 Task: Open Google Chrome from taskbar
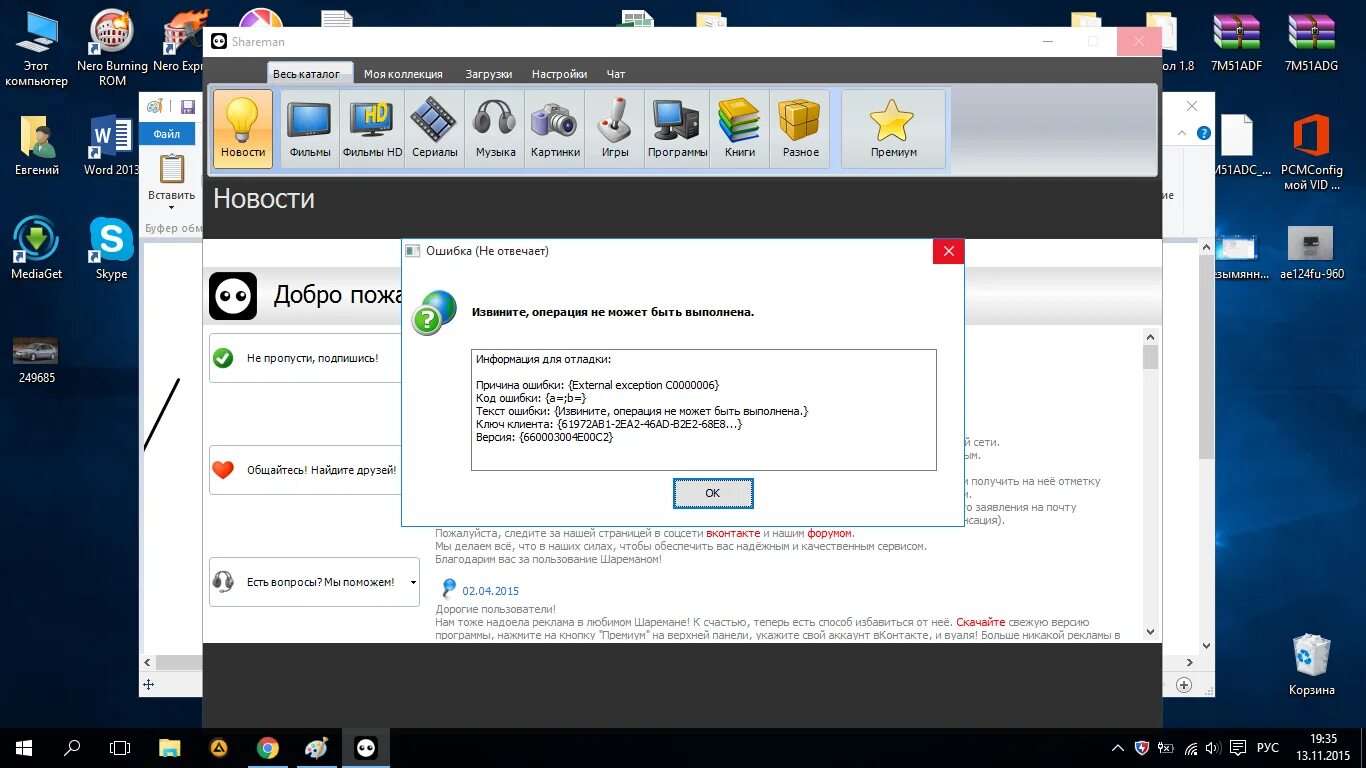pos(267,748)
